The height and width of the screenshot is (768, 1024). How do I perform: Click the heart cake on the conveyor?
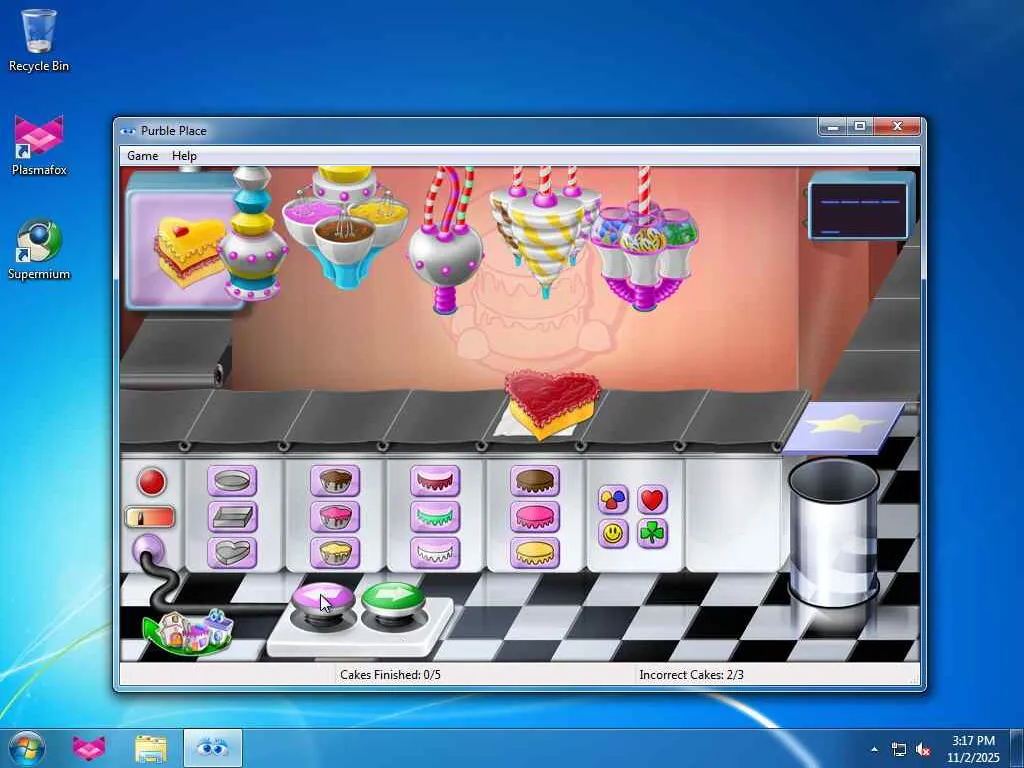click(x=552, y=403)
